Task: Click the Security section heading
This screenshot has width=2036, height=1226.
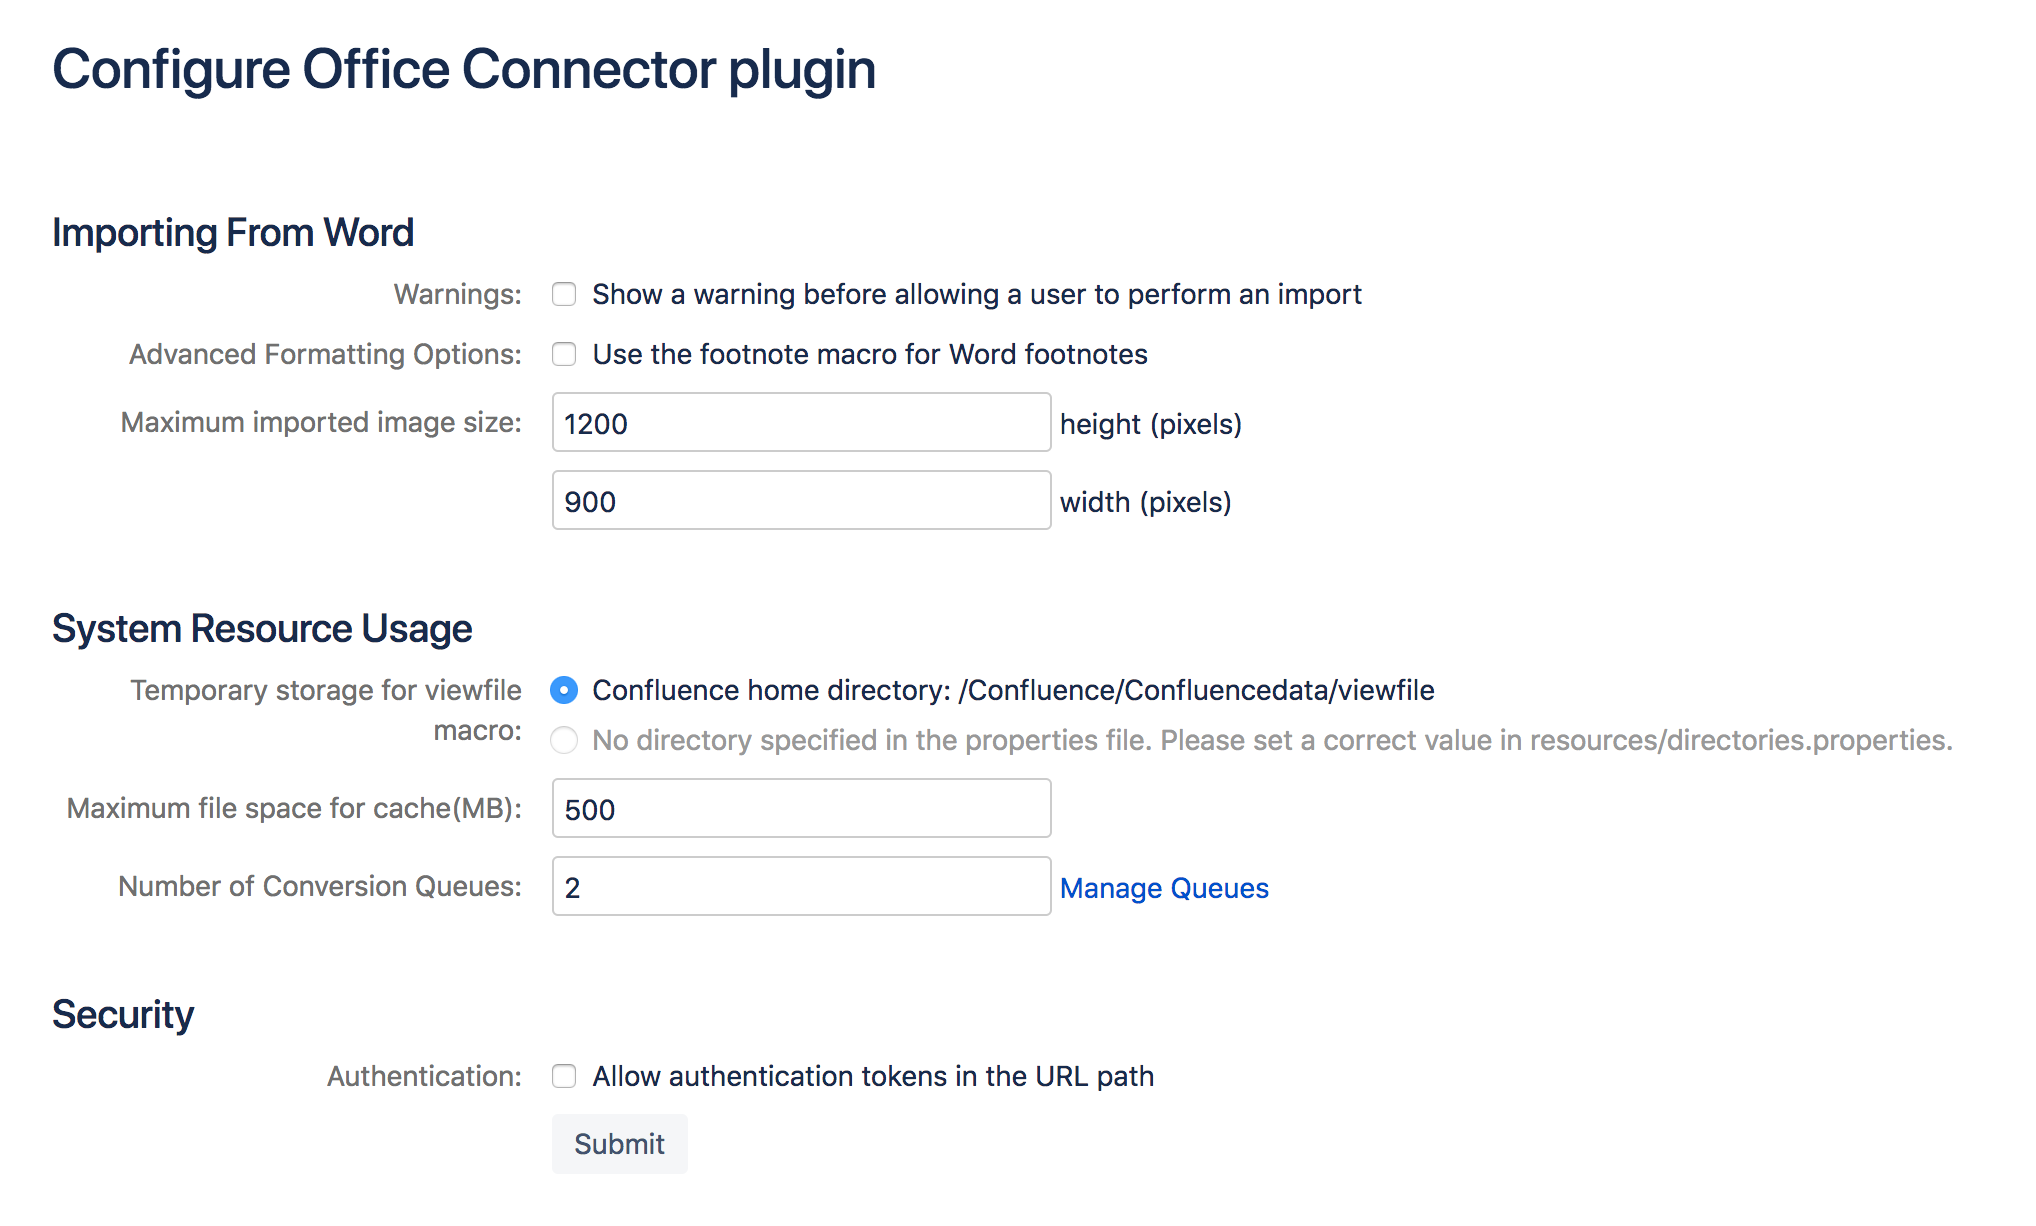Action: click(x=123, y=1015)
